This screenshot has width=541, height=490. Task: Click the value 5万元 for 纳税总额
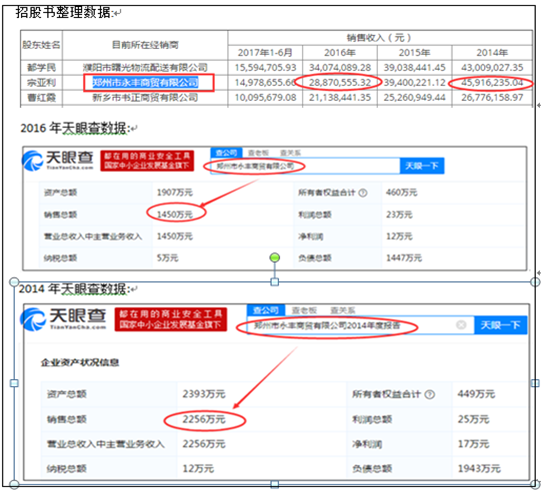pyautogui.click(x=167, y=258)
